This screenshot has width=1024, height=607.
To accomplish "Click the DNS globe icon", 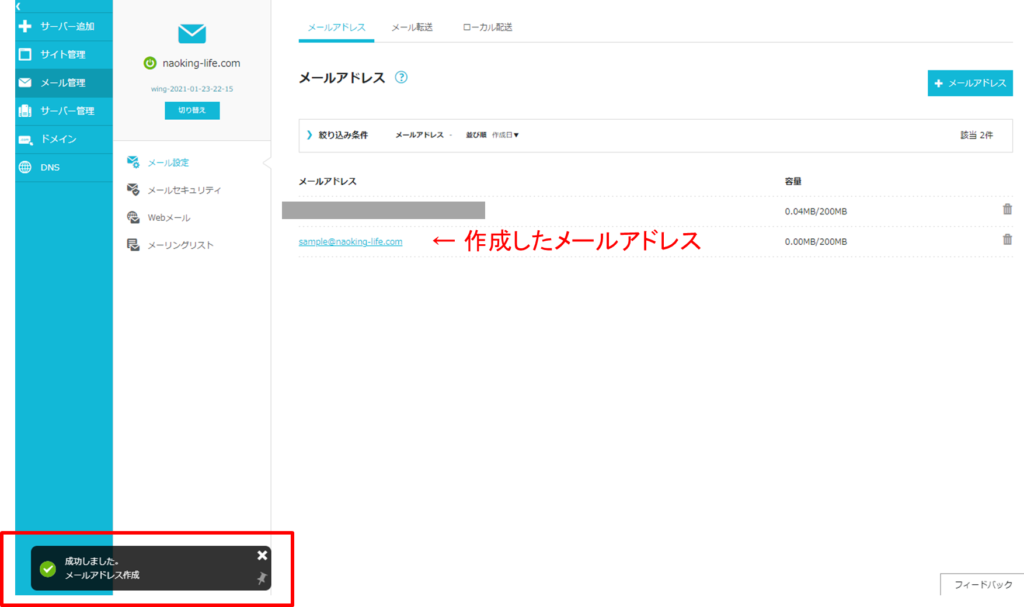I will coord(25,167).
